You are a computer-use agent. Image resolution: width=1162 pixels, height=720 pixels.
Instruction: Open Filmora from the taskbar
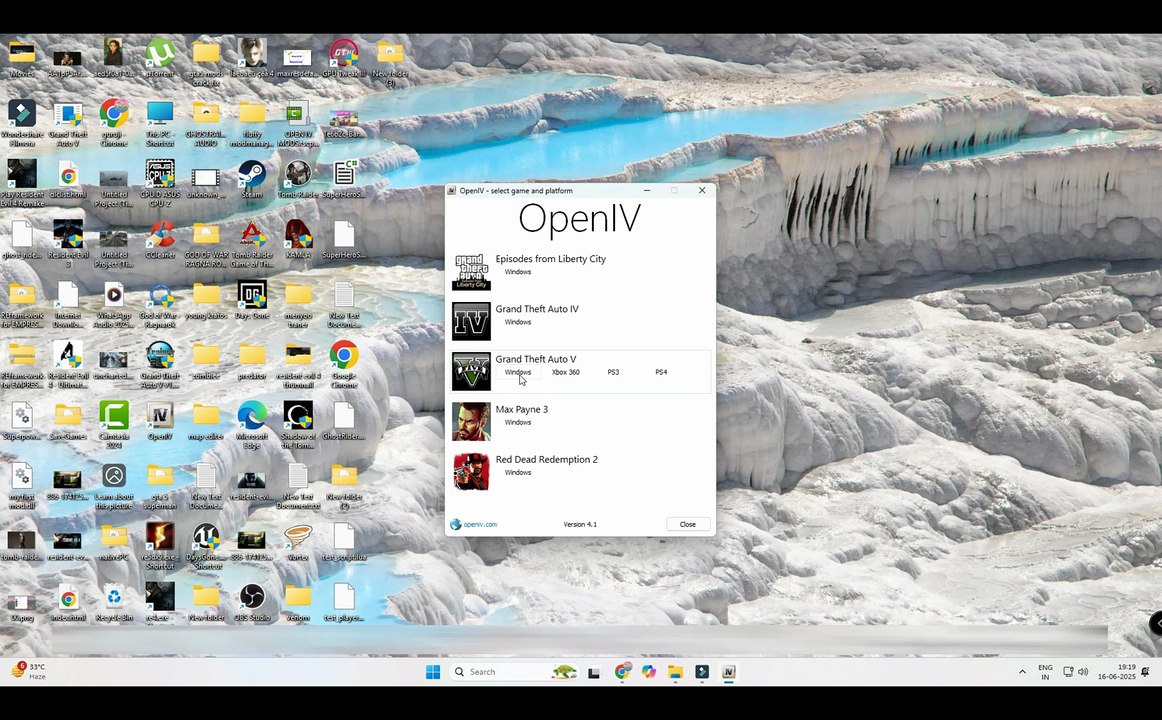702,672
